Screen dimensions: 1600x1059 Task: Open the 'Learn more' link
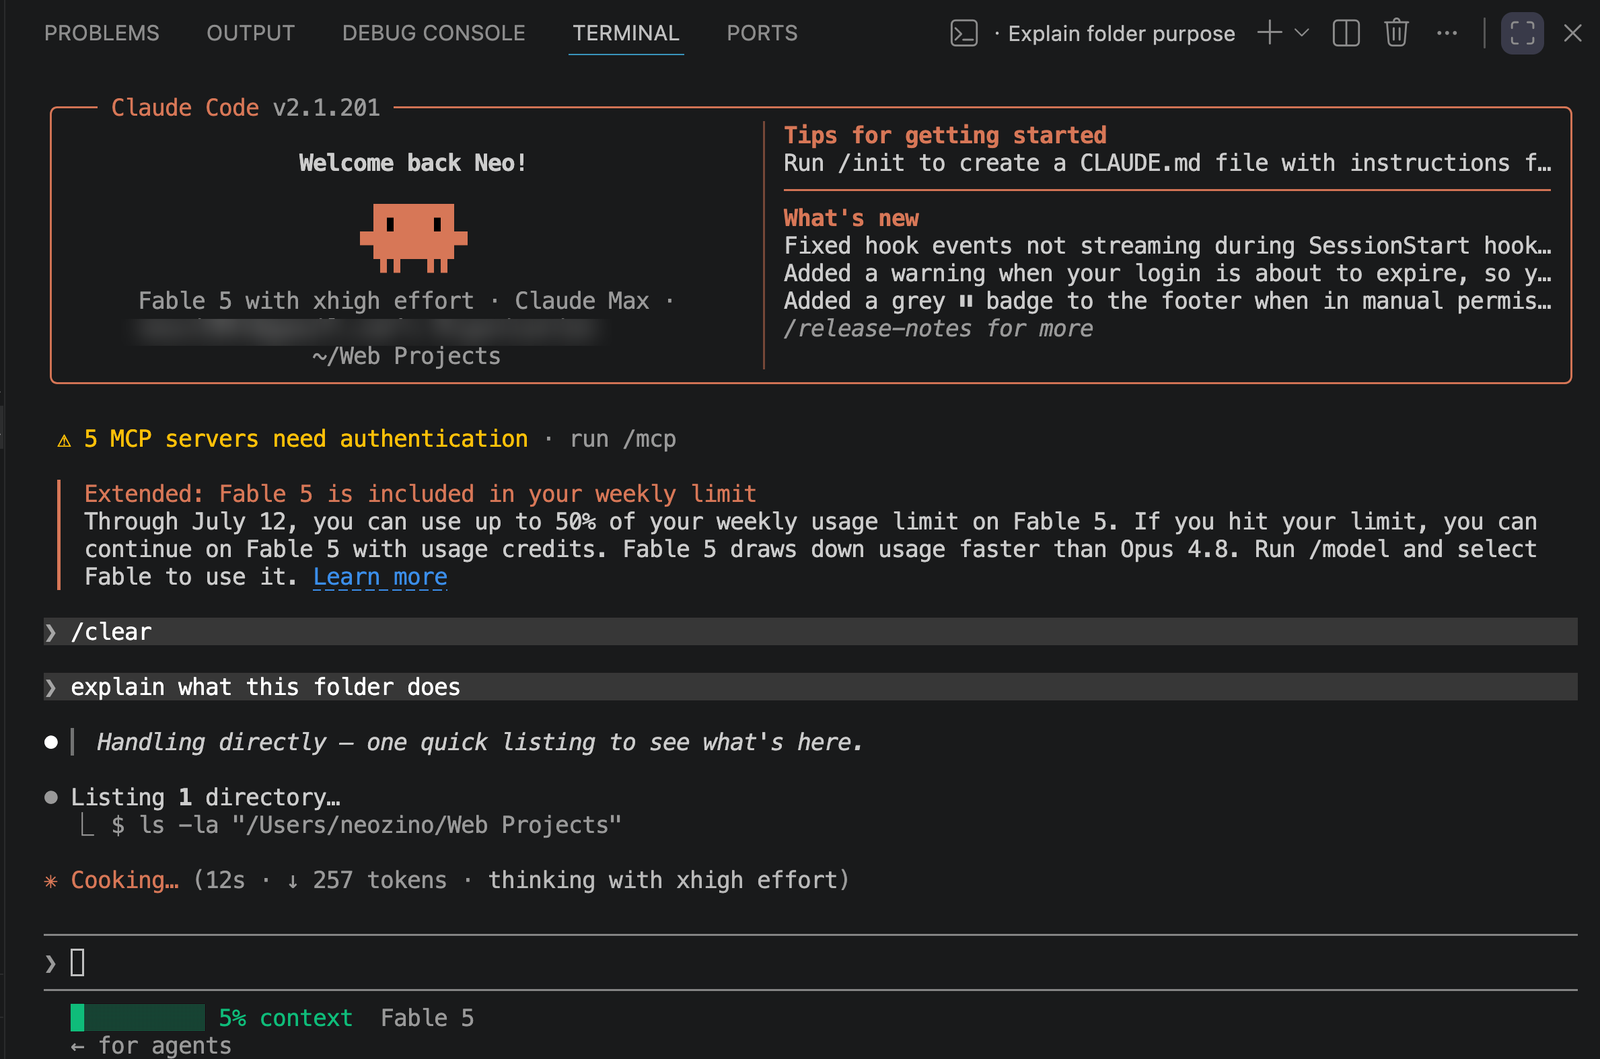coord(380,577)
